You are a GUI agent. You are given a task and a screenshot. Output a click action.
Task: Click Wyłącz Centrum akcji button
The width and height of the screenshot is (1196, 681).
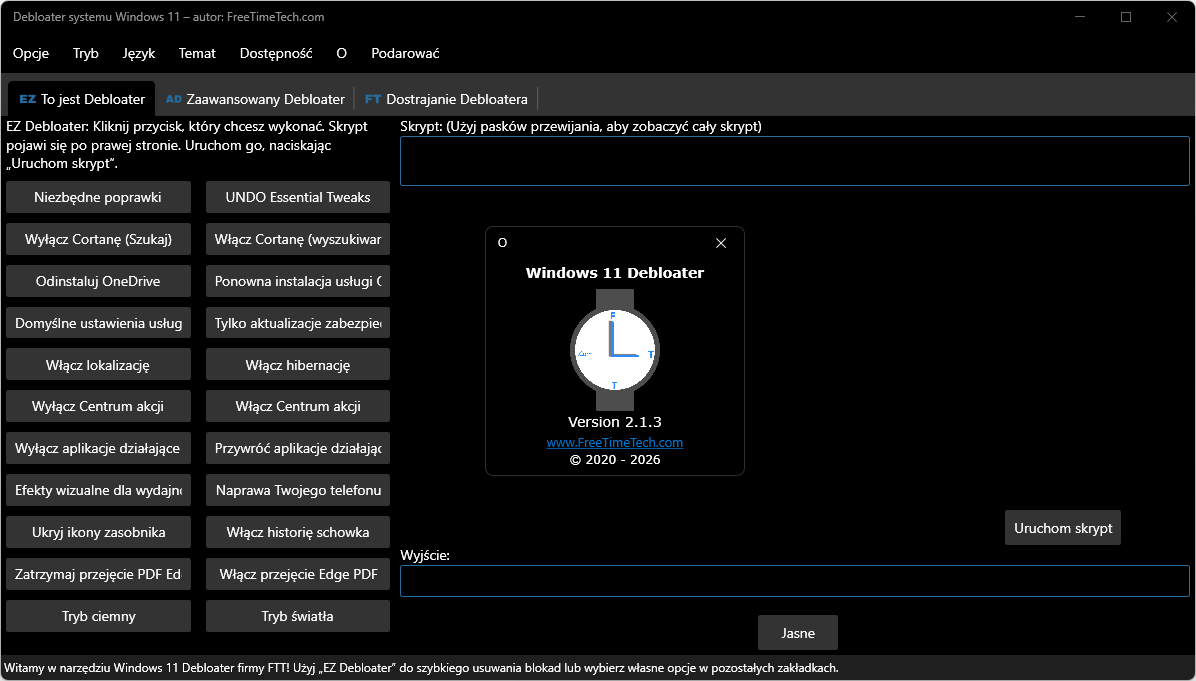98,406
